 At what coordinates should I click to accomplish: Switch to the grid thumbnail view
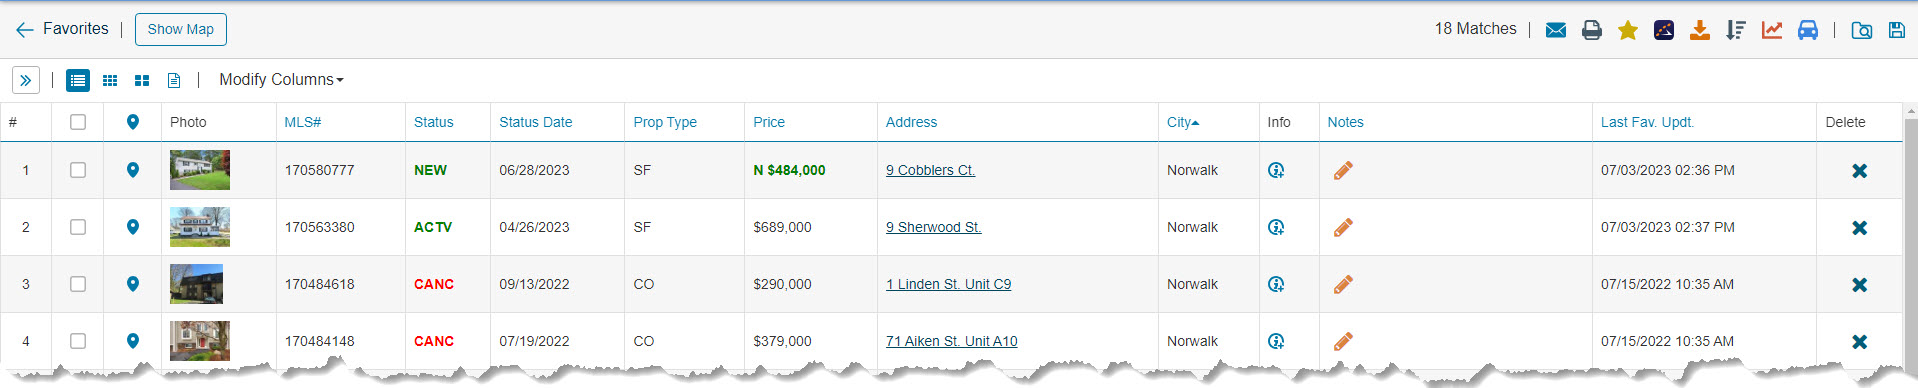click(110, 80)
